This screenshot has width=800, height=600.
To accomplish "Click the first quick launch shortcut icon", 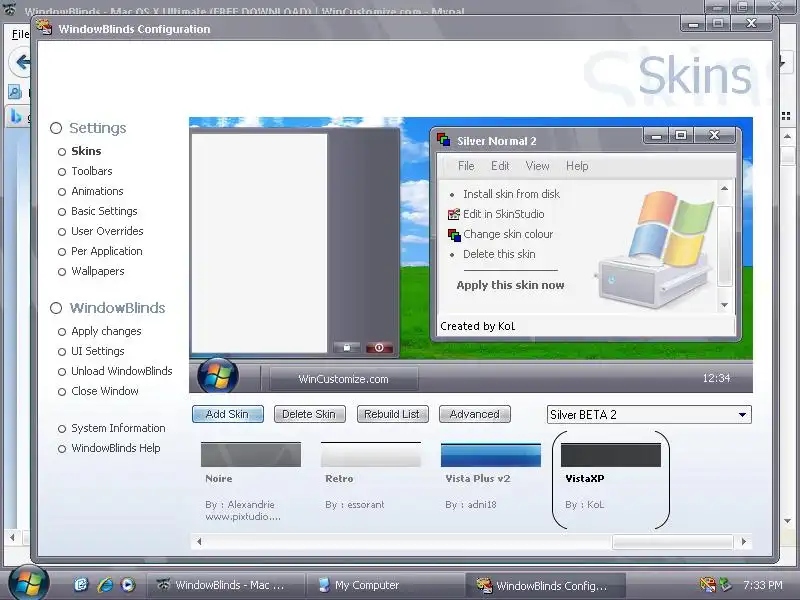I will pyautogui.click(x=81, y=585).
